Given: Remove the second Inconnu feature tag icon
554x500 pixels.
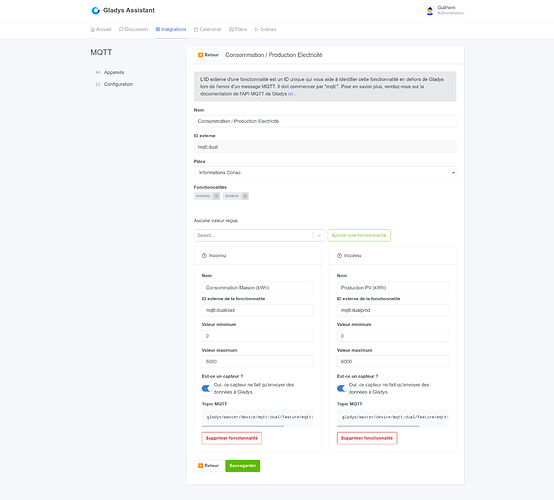Looking at the screenshot, I should pyautogui.click(x=245, y=196).
